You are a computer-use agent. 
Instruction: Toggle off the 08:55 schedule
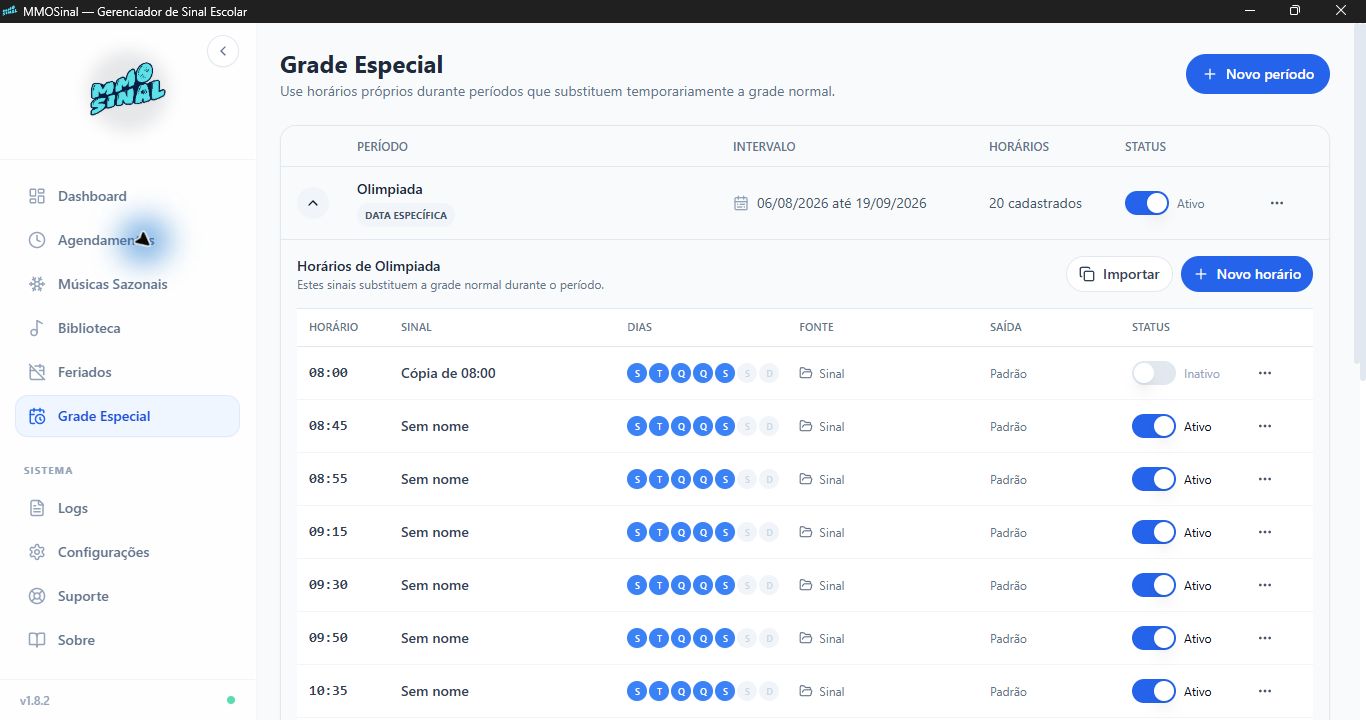1154,479
